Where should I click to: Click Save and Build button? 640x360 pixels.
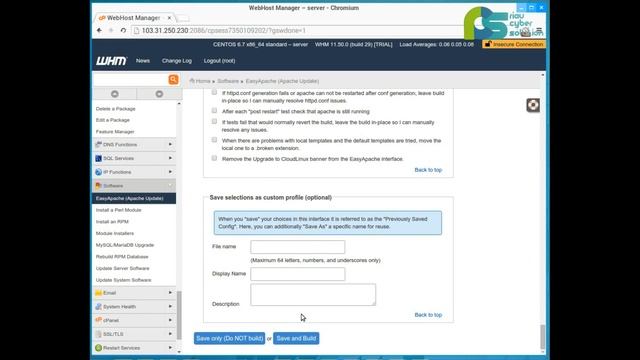pos(296,338)
